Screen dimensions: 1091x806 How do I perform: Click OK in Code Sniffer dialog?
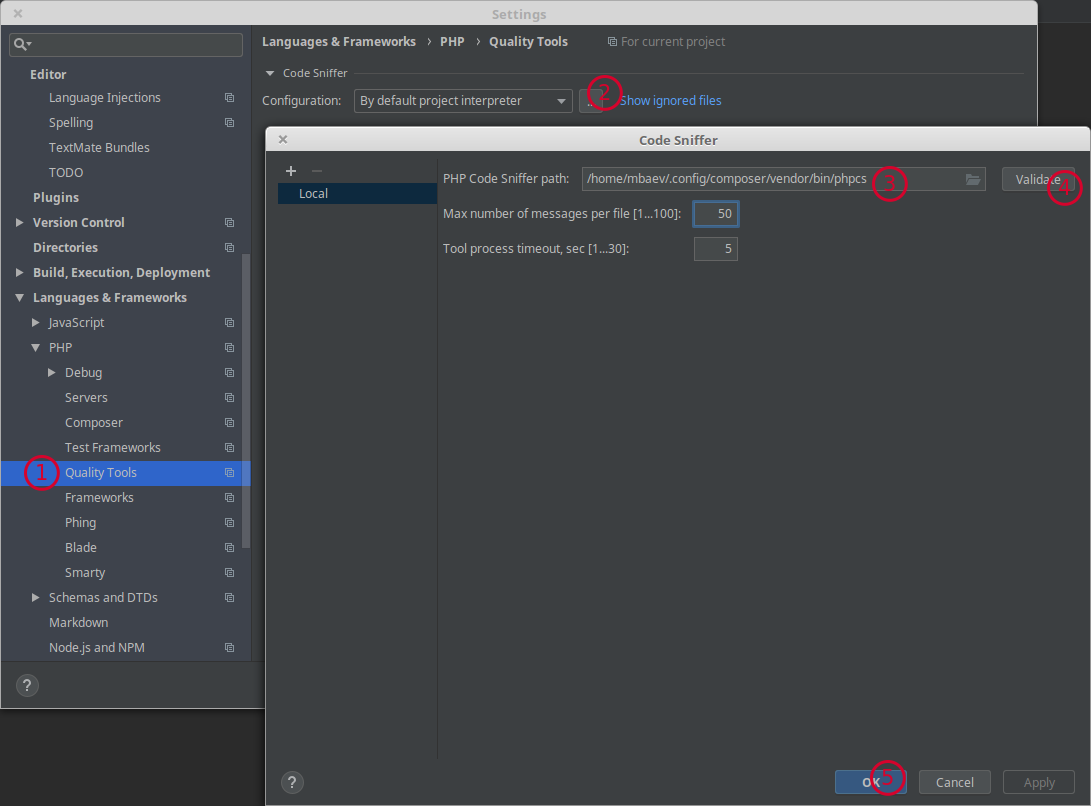[x=870, y=782]
